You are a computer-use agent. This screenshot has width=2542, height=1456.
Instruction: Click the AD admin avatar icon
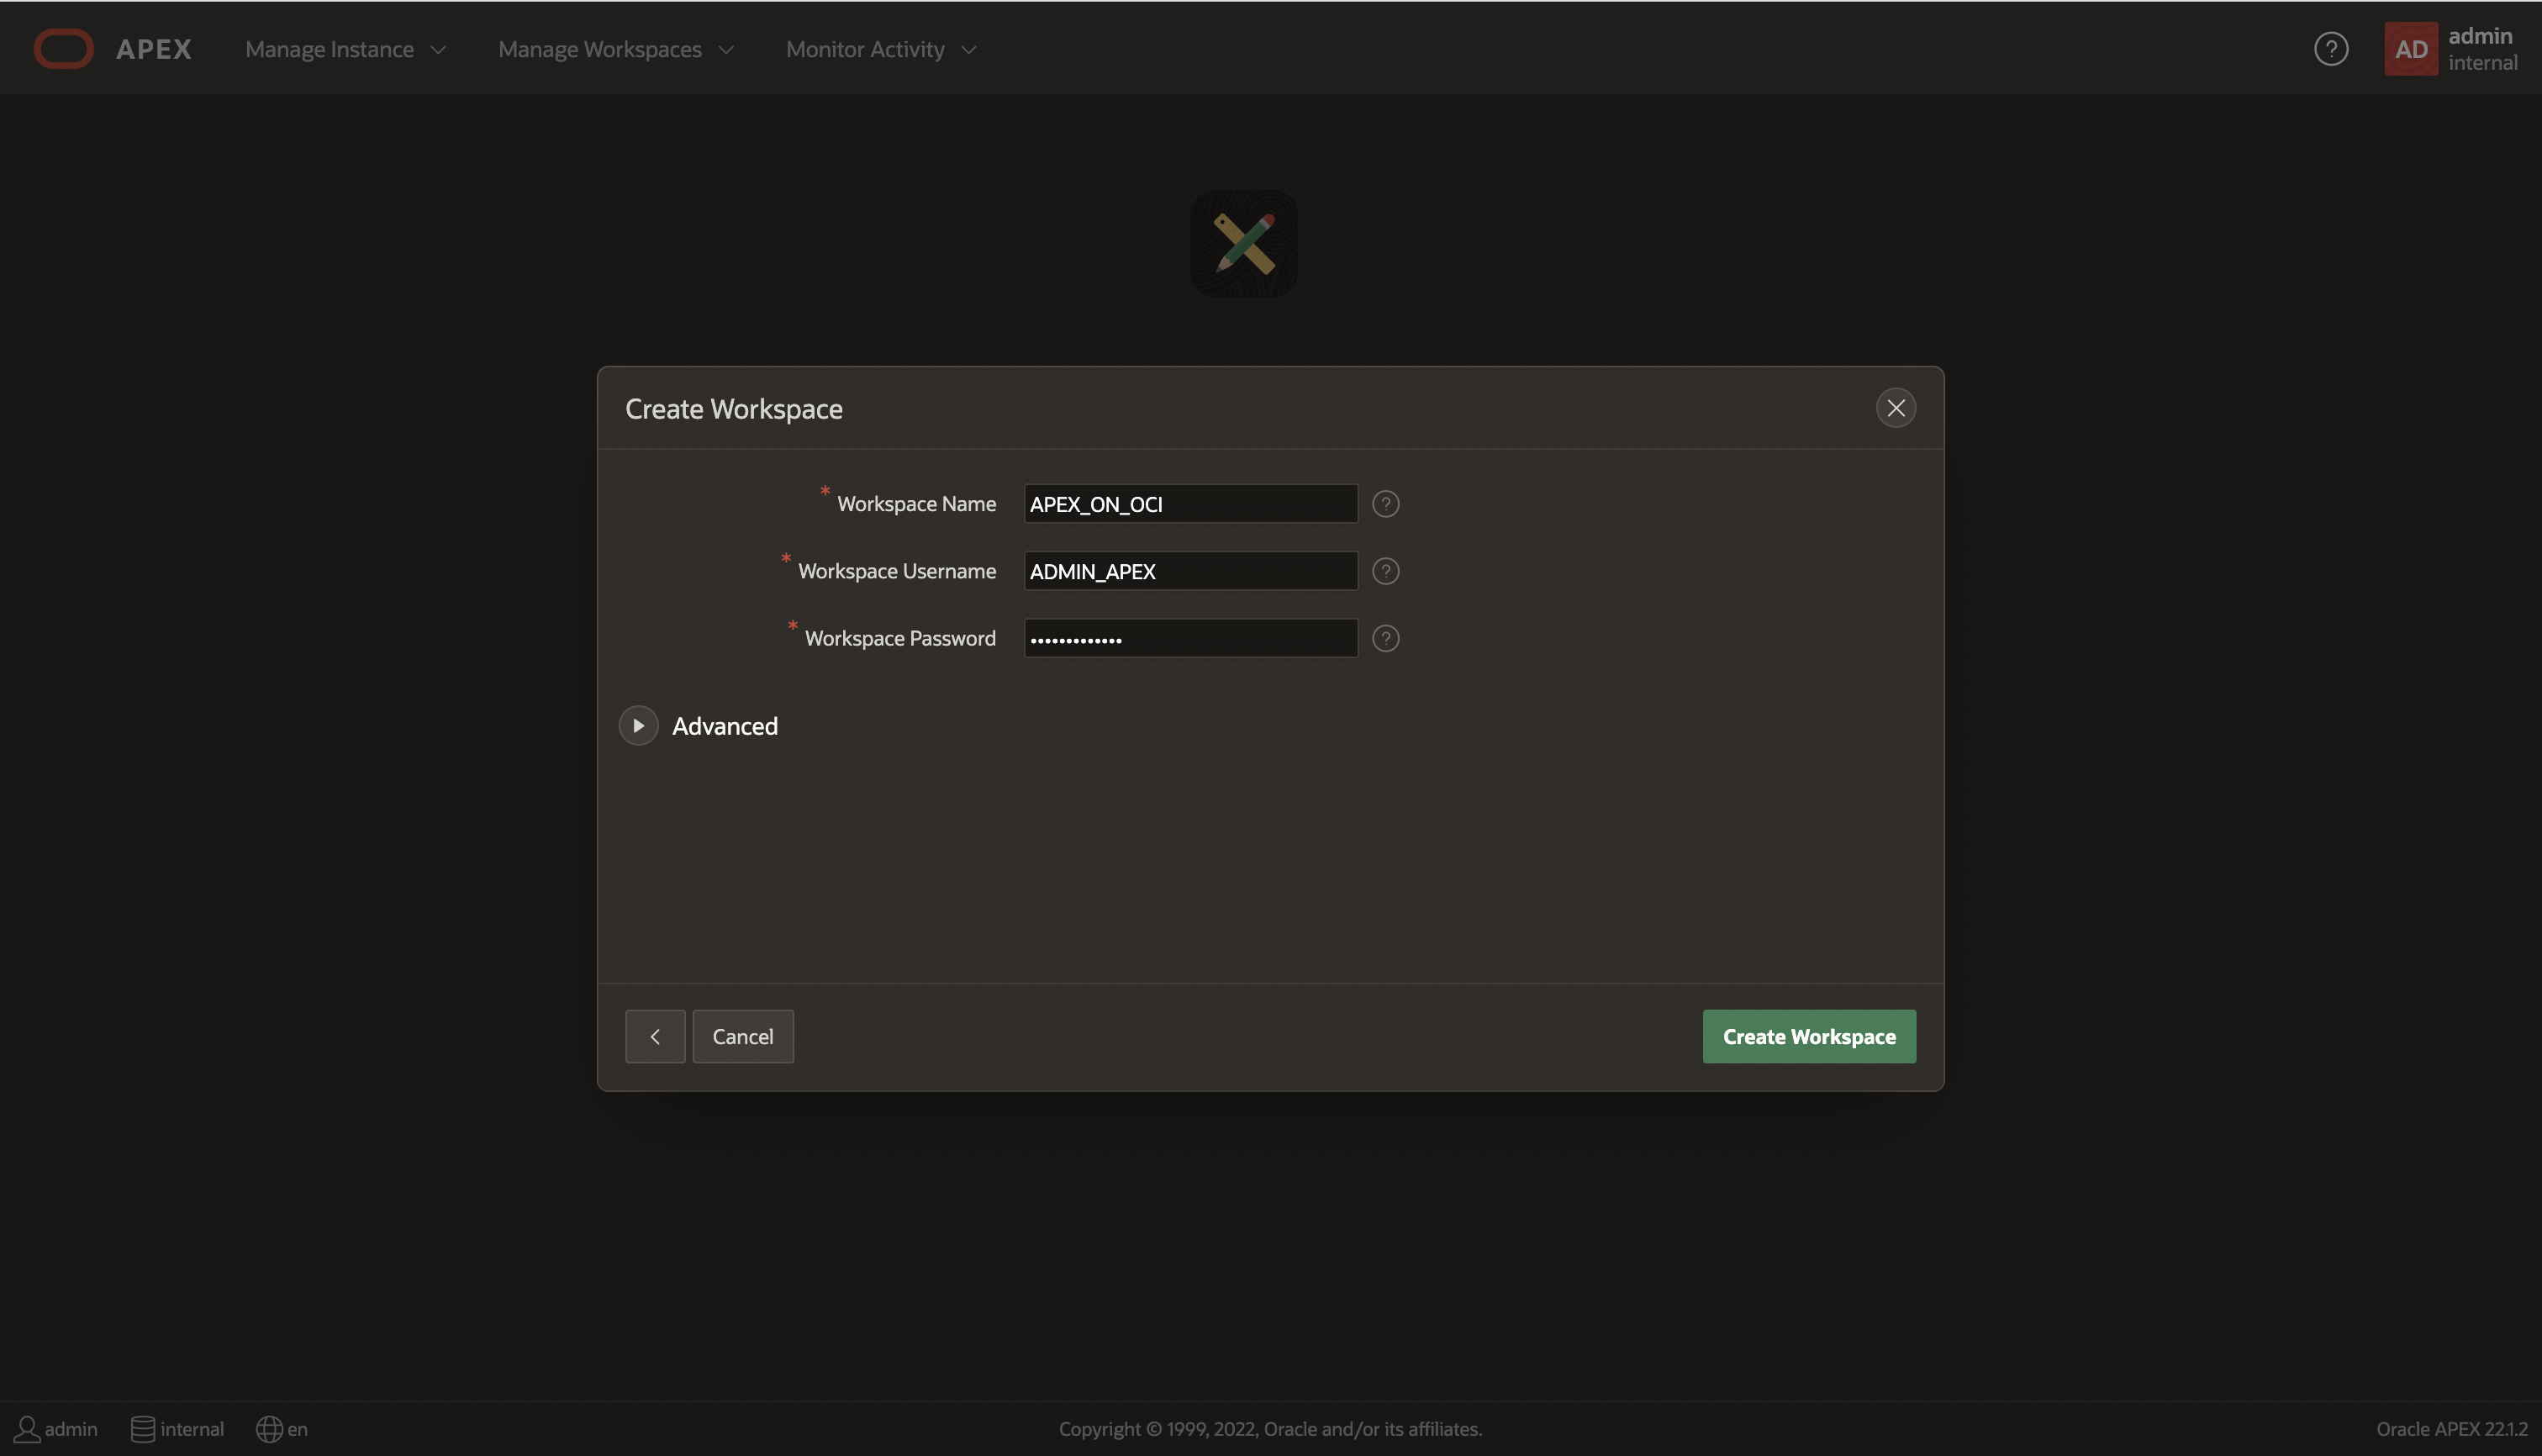coord(2410,49)
